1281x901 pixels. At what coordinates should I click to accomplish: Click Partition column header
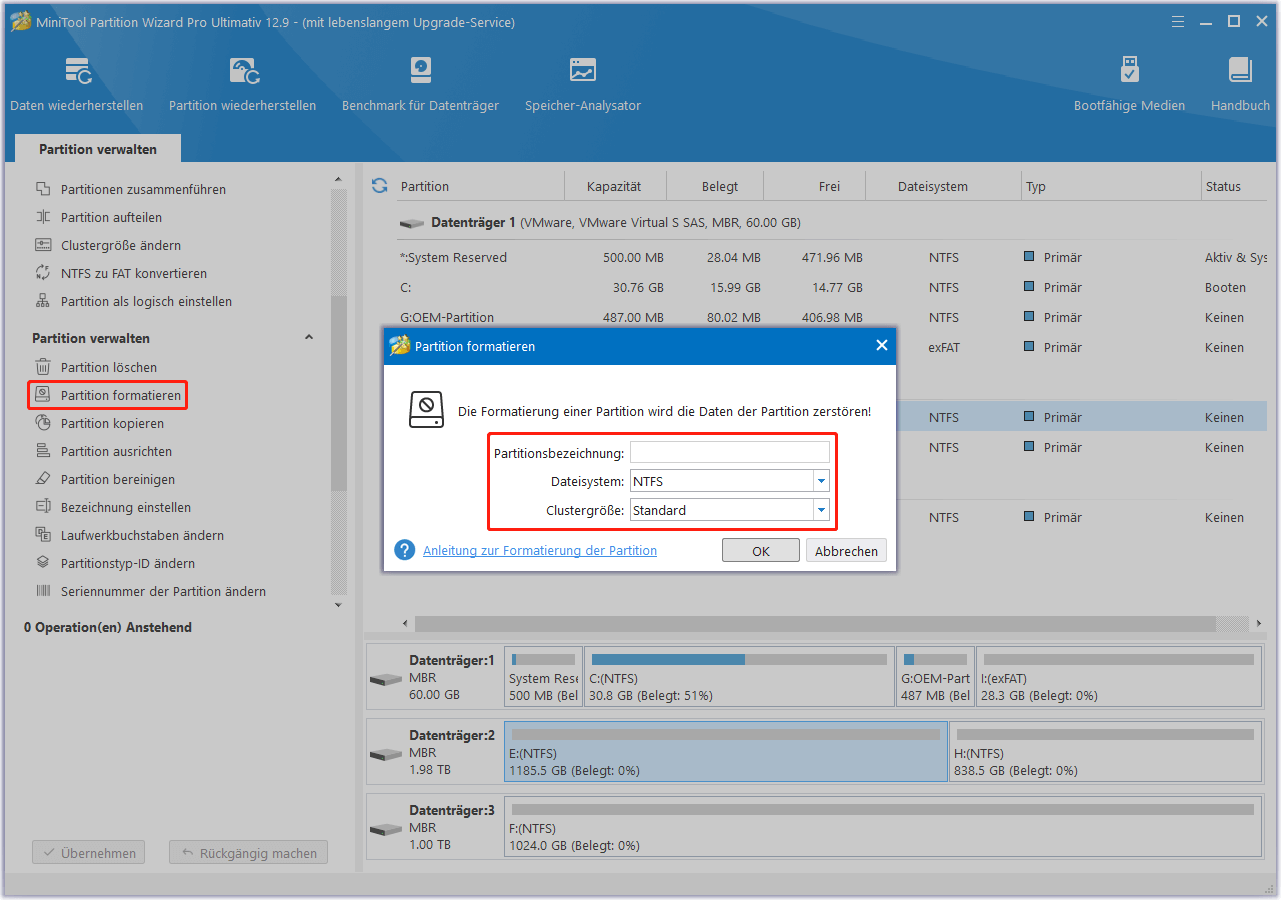479,186
